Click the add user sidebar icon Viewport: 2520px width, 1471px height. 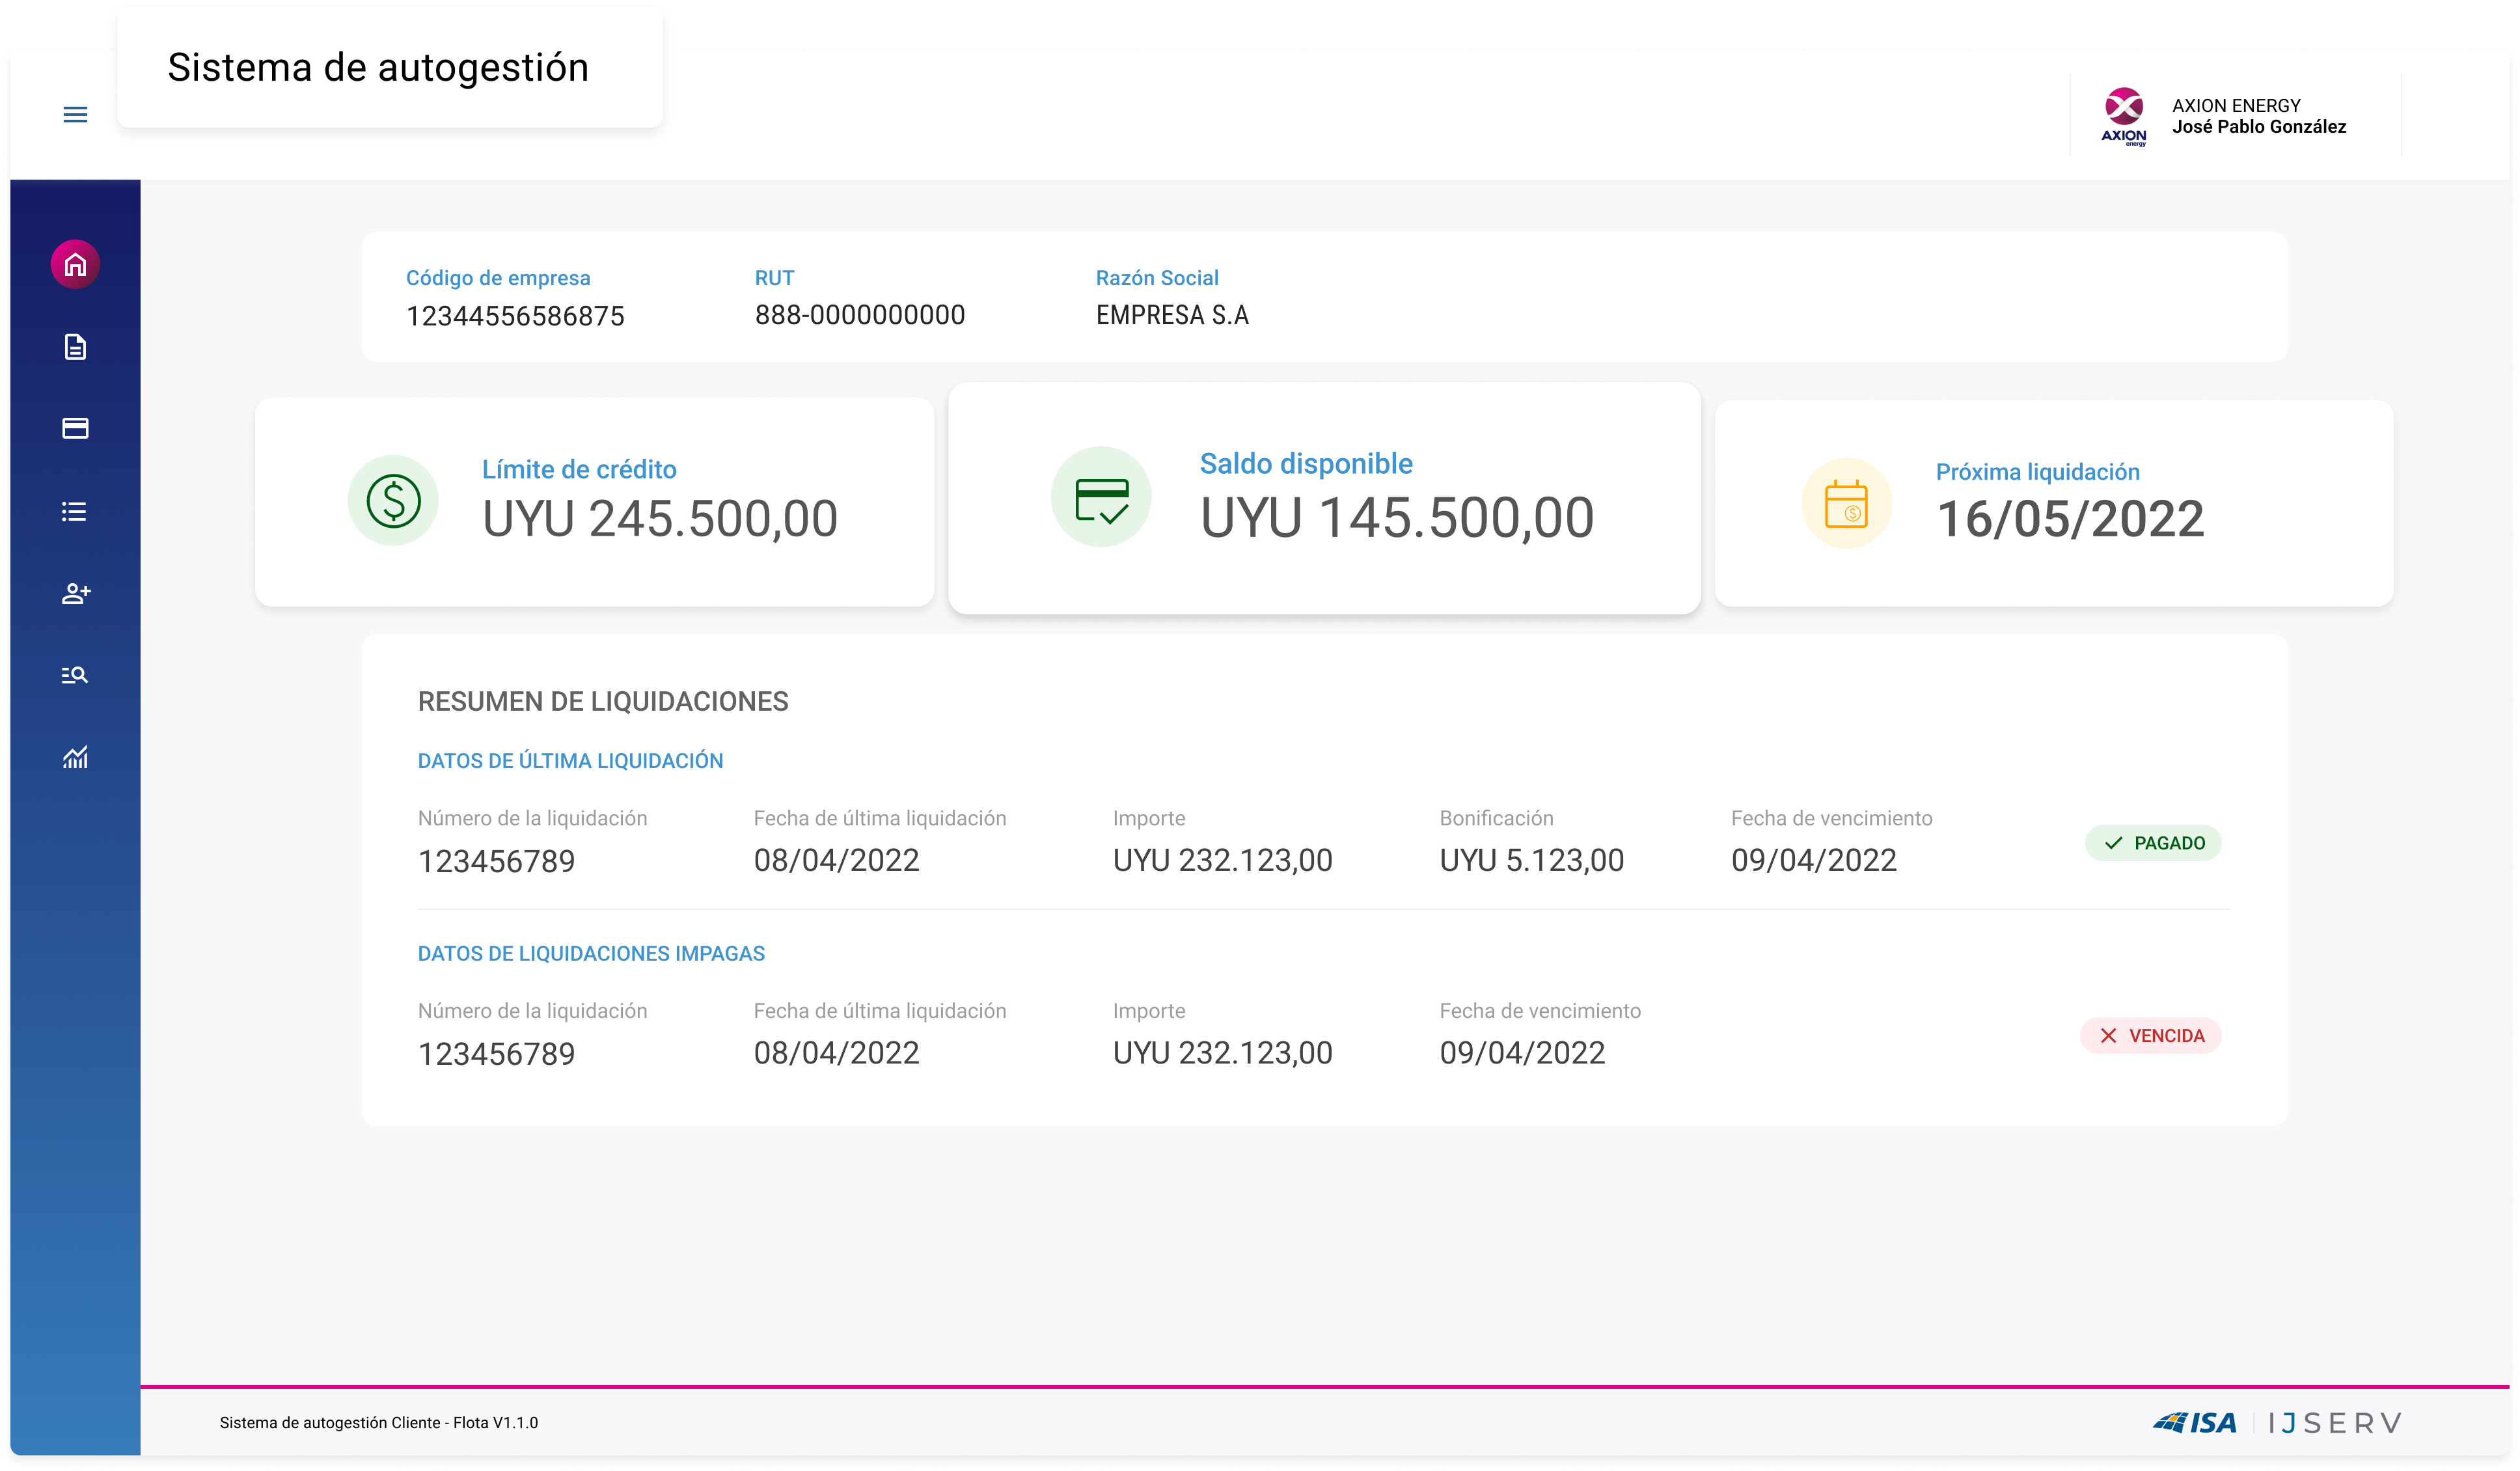point(75,593)
